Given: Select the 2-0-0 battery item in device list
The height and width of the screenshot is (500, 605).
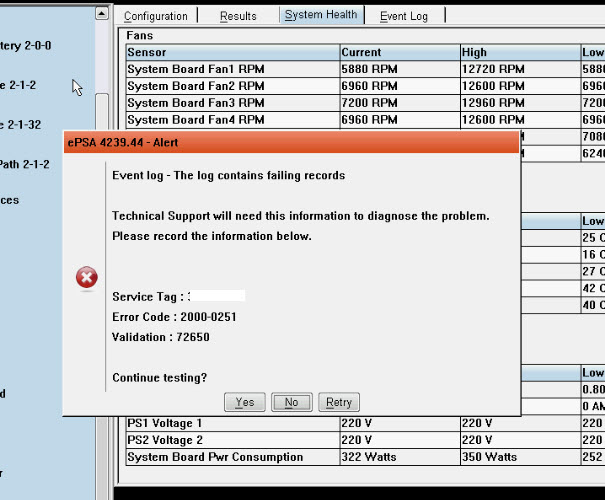Looking at the screenshot, I should (x=26, y=46).
